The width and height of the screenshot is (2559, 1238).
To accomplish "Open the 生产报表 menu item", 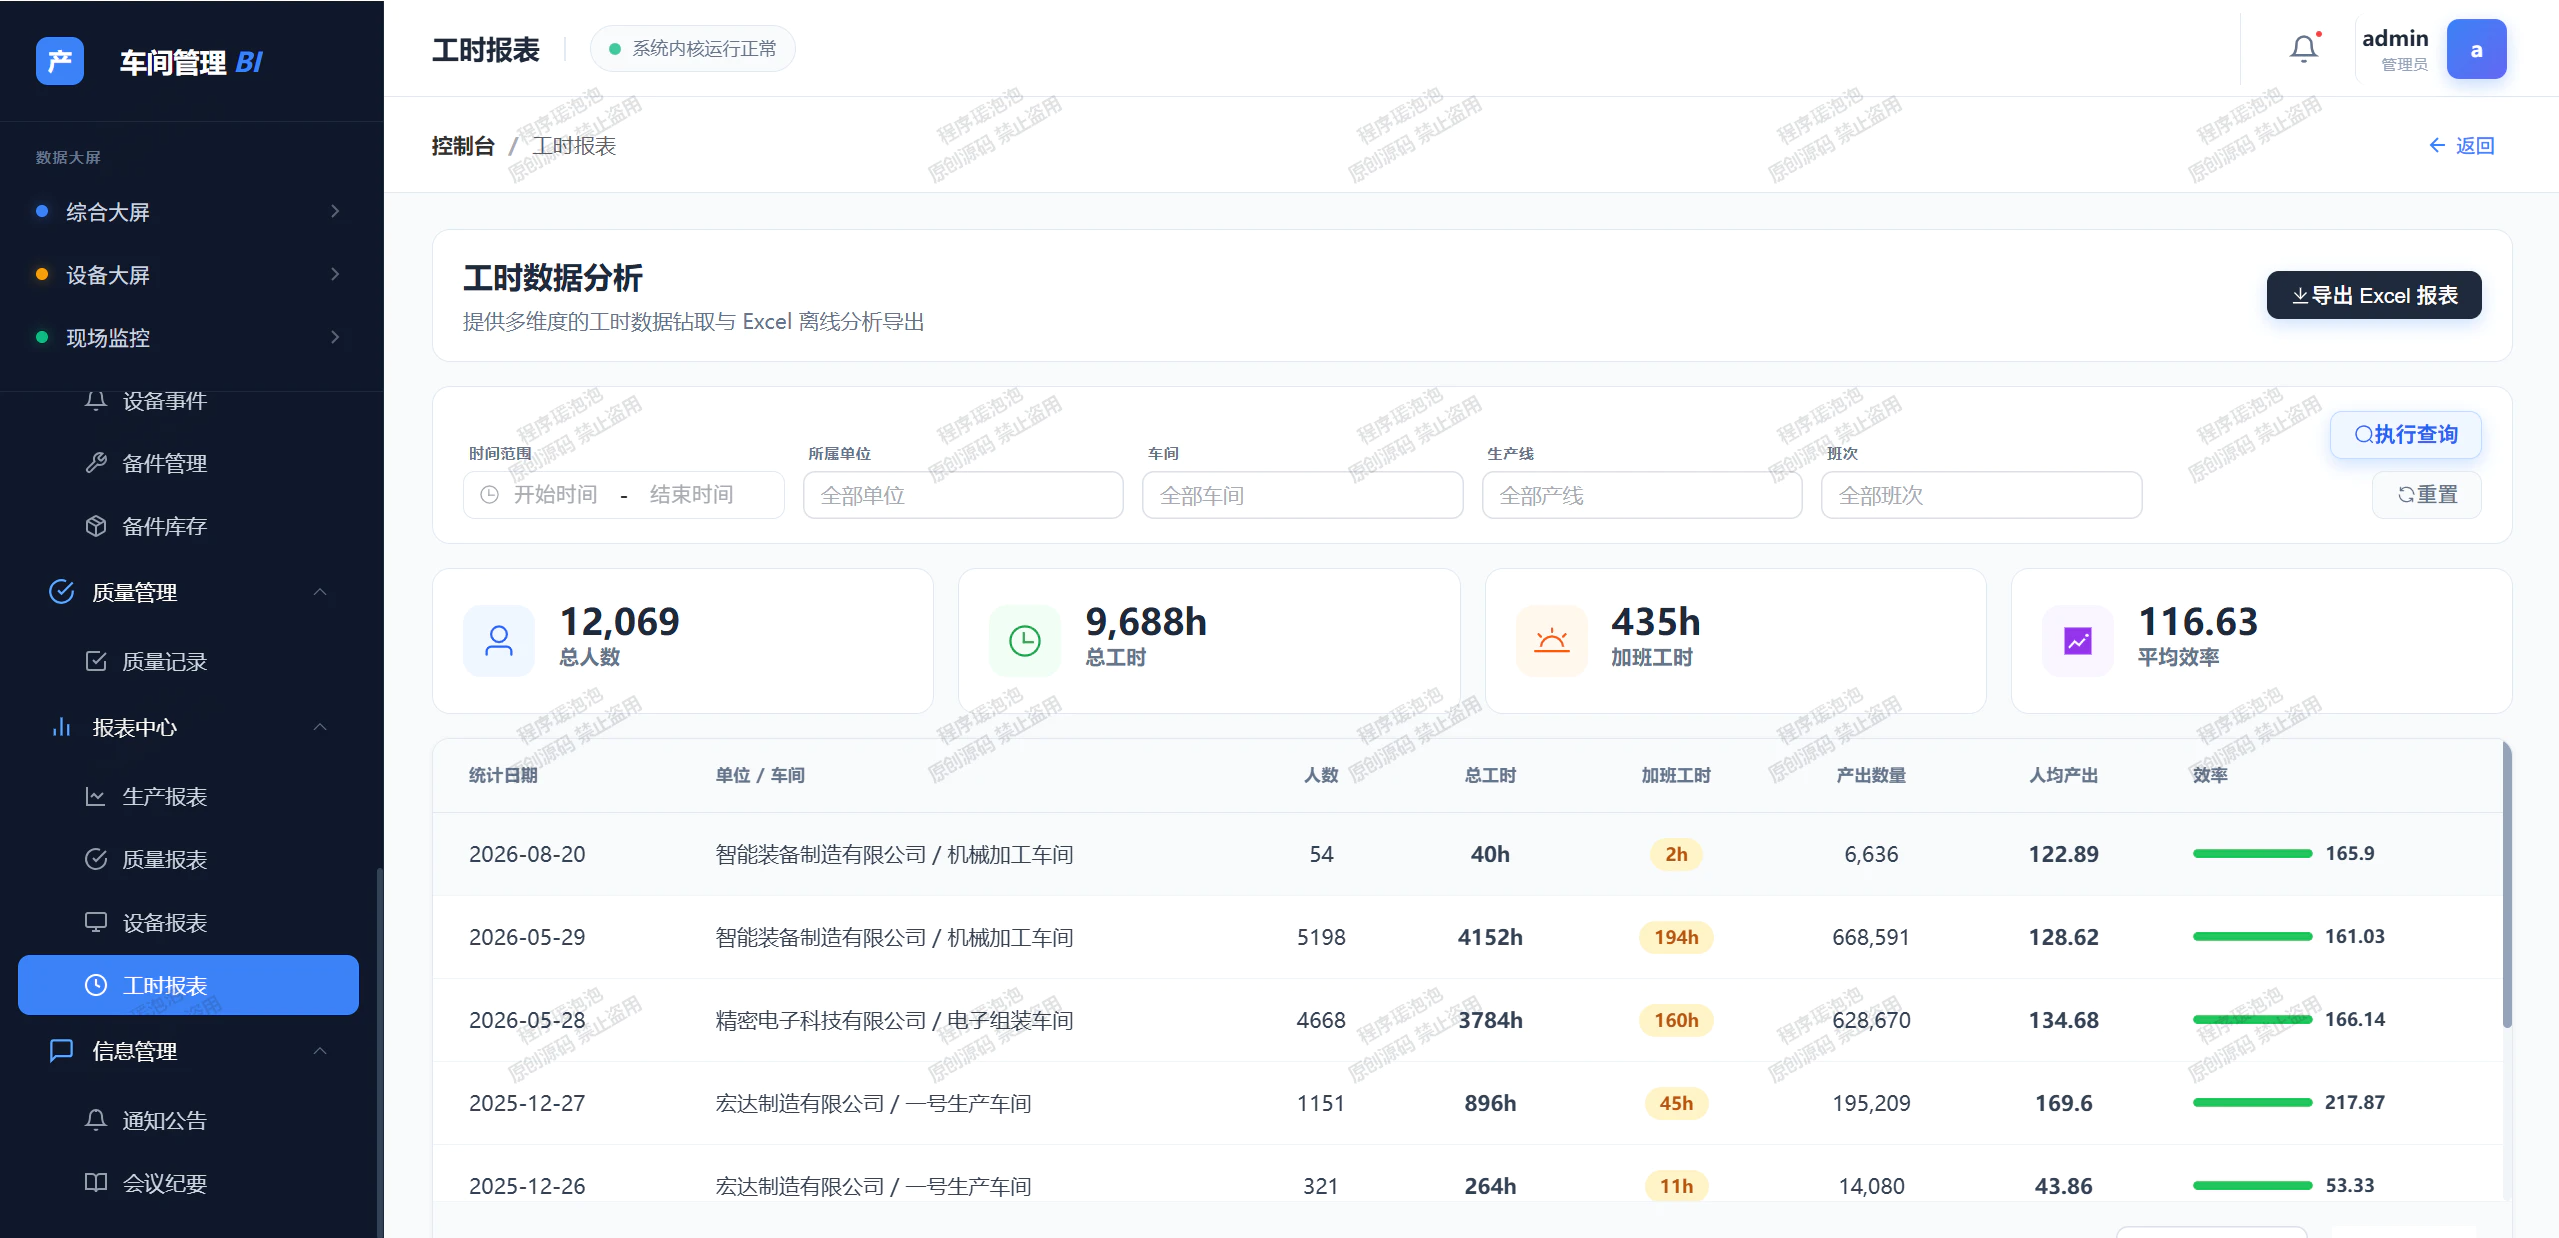I will pyautogui.click(x=188, y=796).
